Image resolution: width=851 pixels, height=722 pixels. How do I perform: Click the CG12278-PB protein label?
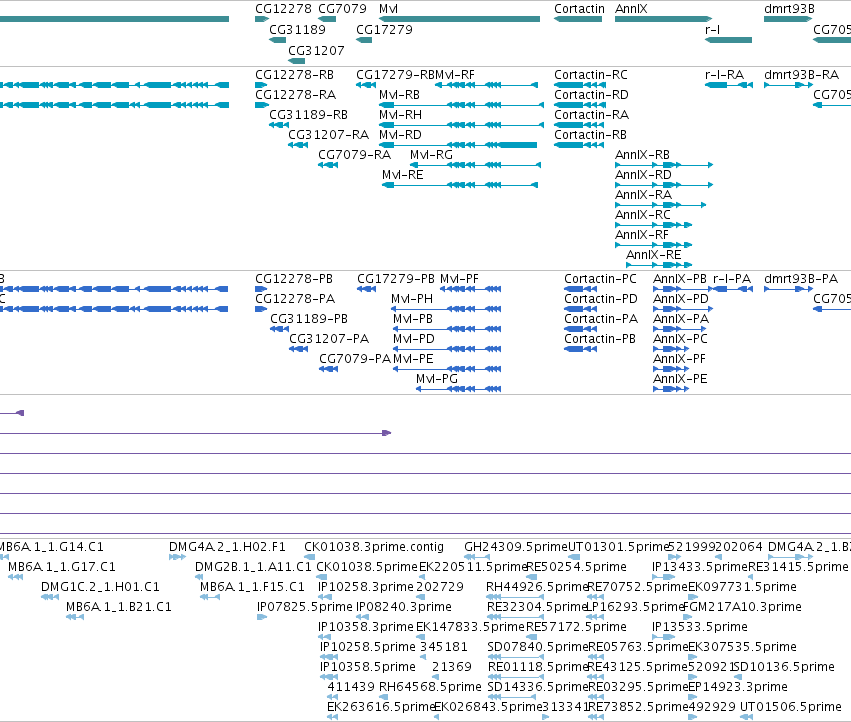(294, 278)
